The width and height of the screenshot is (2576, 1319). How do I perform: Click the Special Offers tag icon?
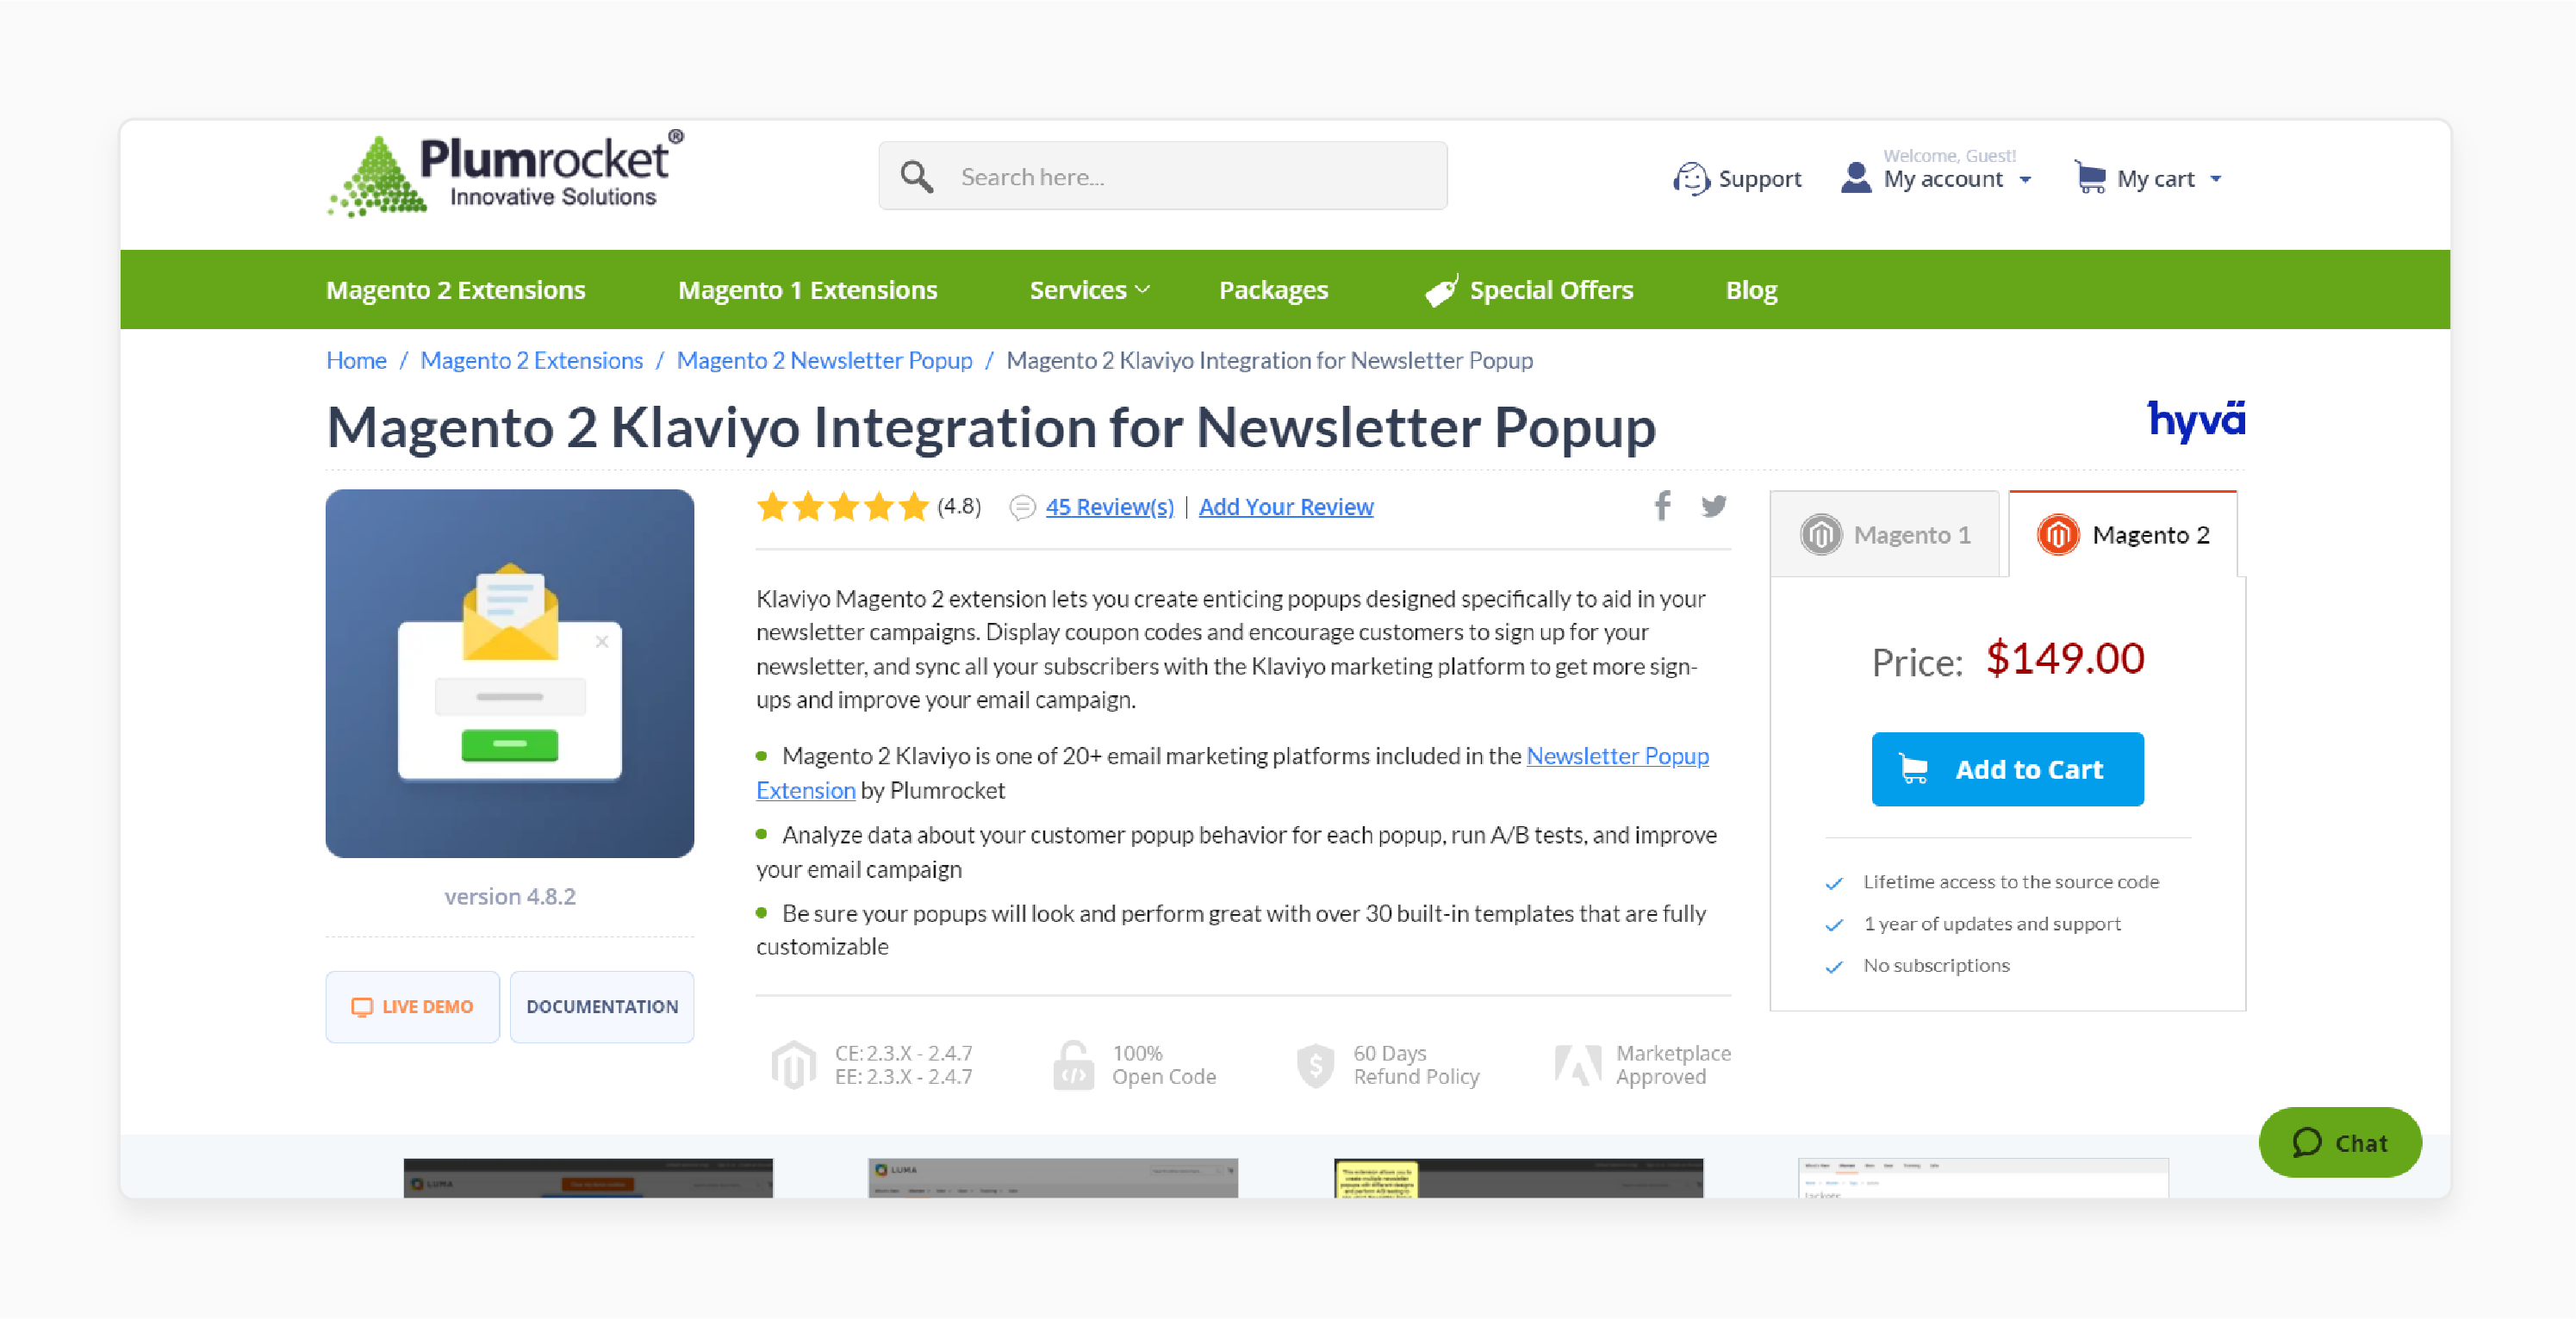click(1442, 290)
